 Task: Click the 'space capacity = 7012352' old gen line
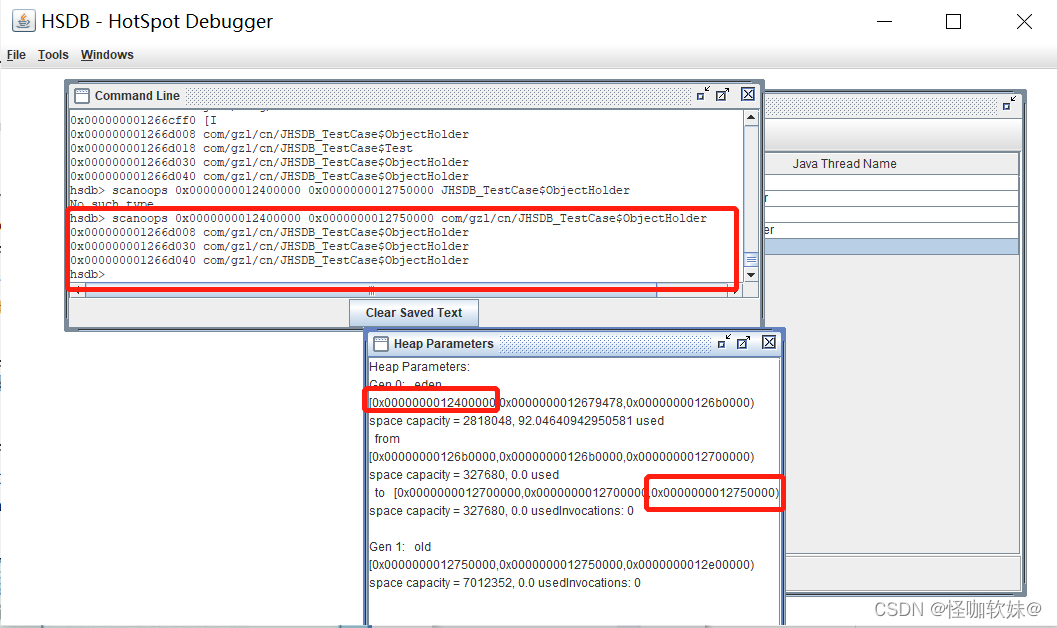[505, 583]
